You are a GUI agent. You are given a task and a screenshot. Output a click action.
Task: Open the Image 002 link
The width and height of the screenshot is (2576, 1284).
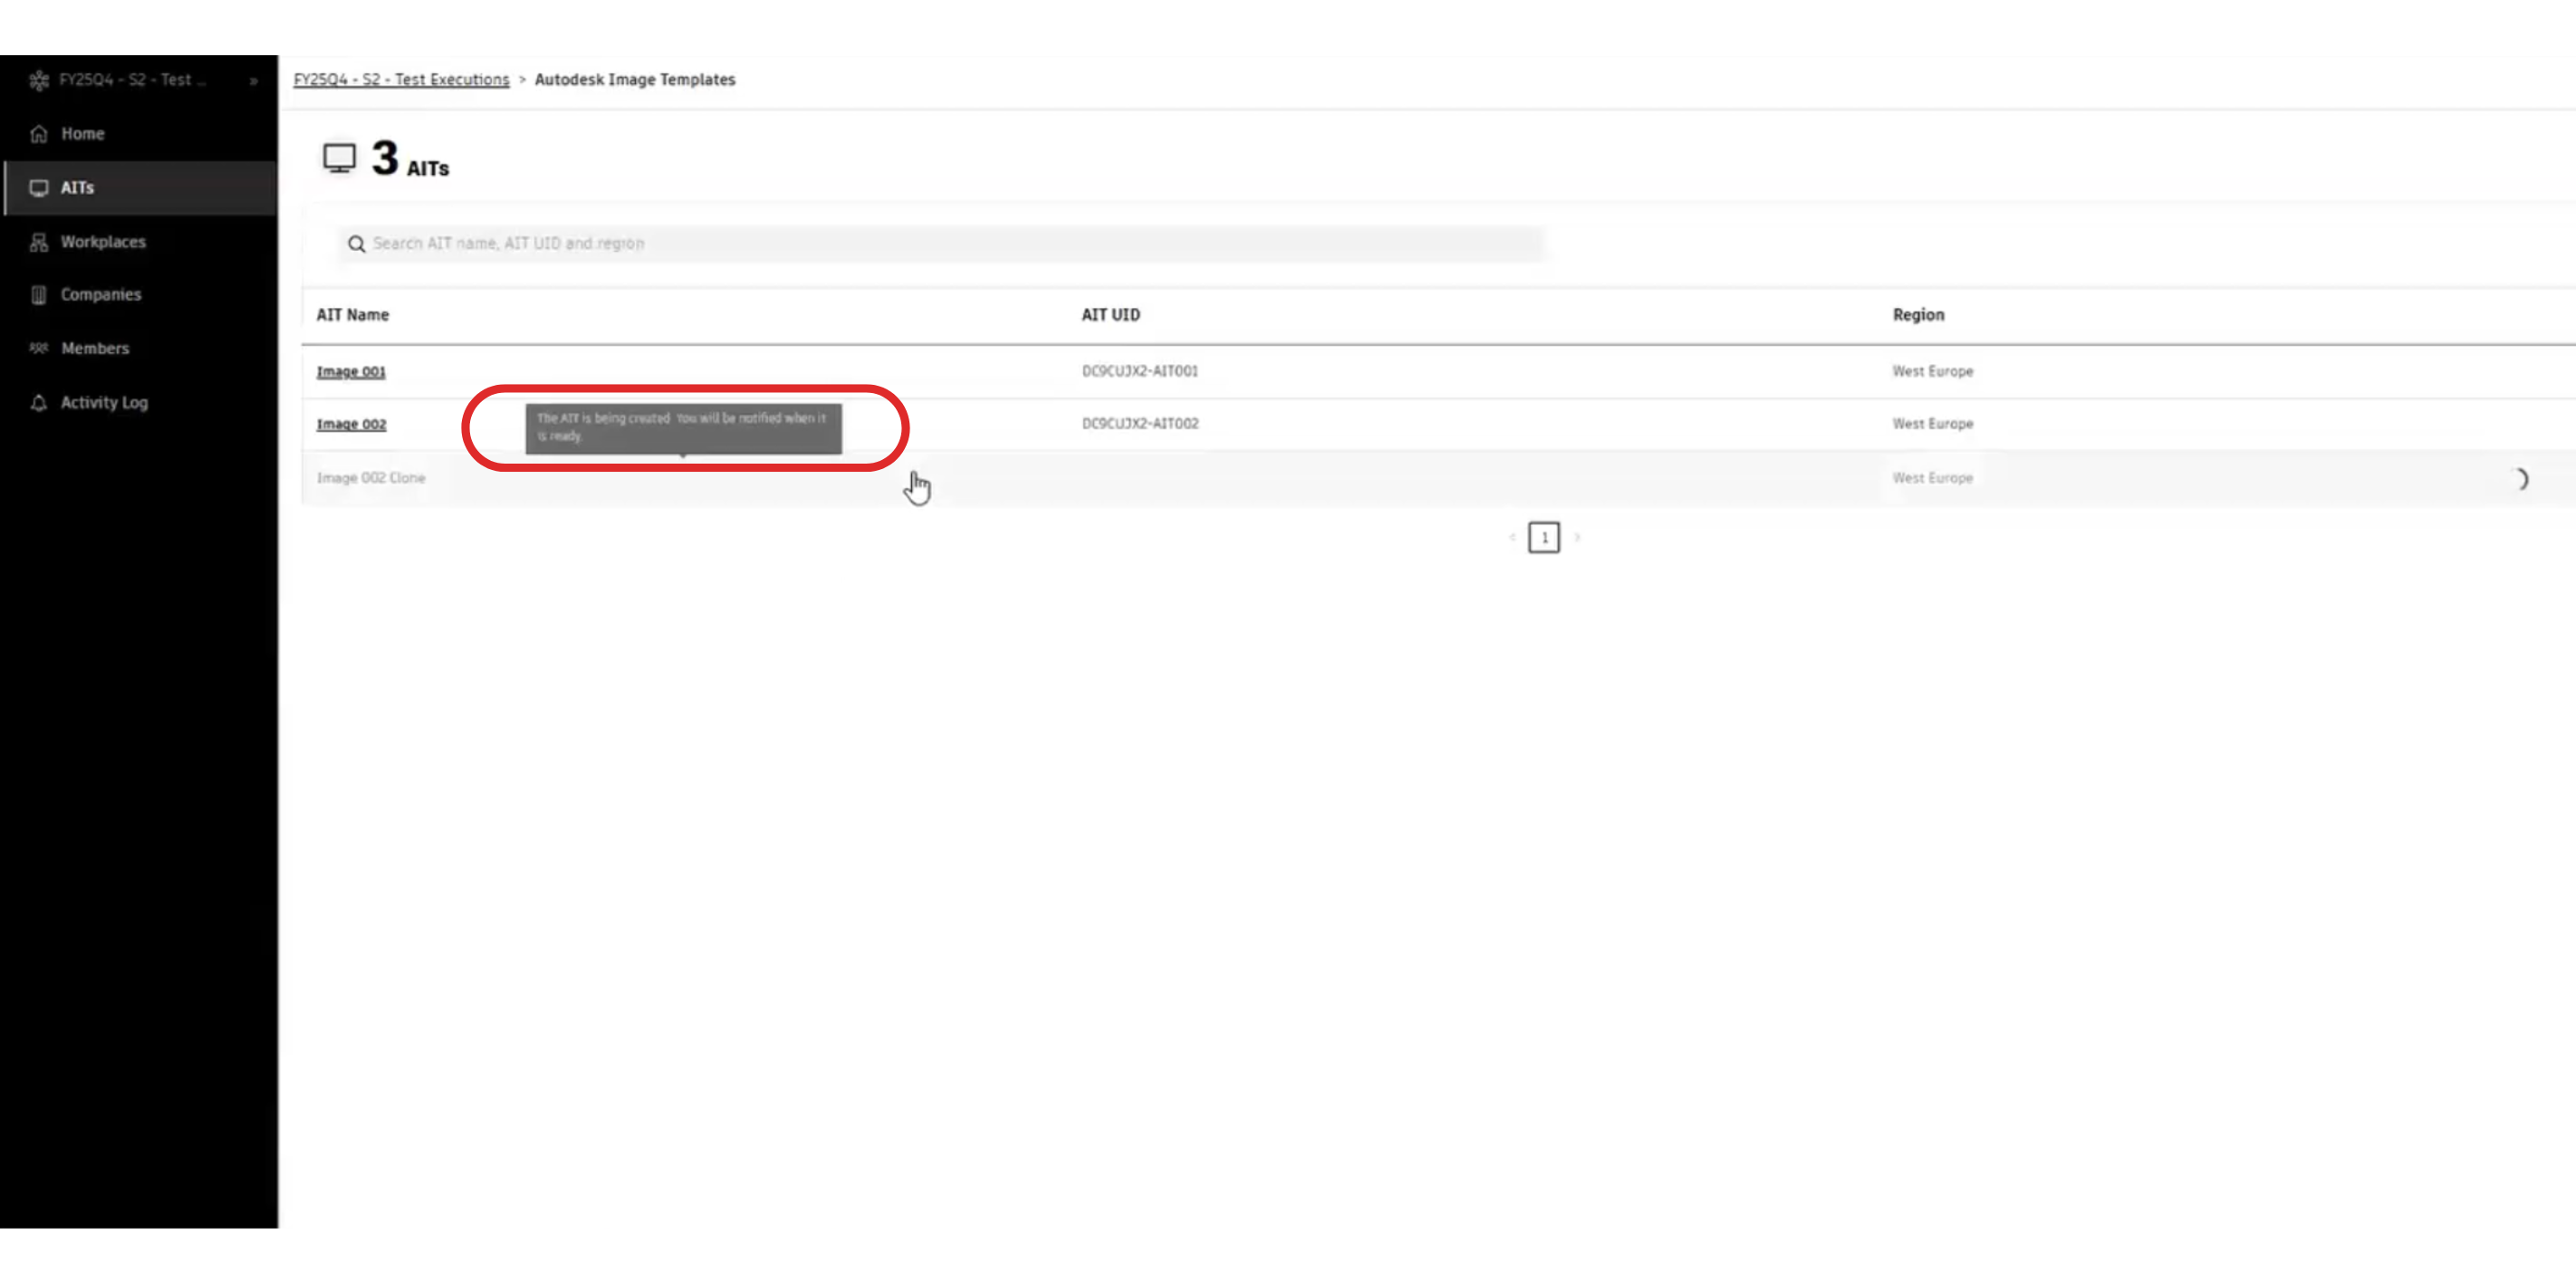click(351, 425)
